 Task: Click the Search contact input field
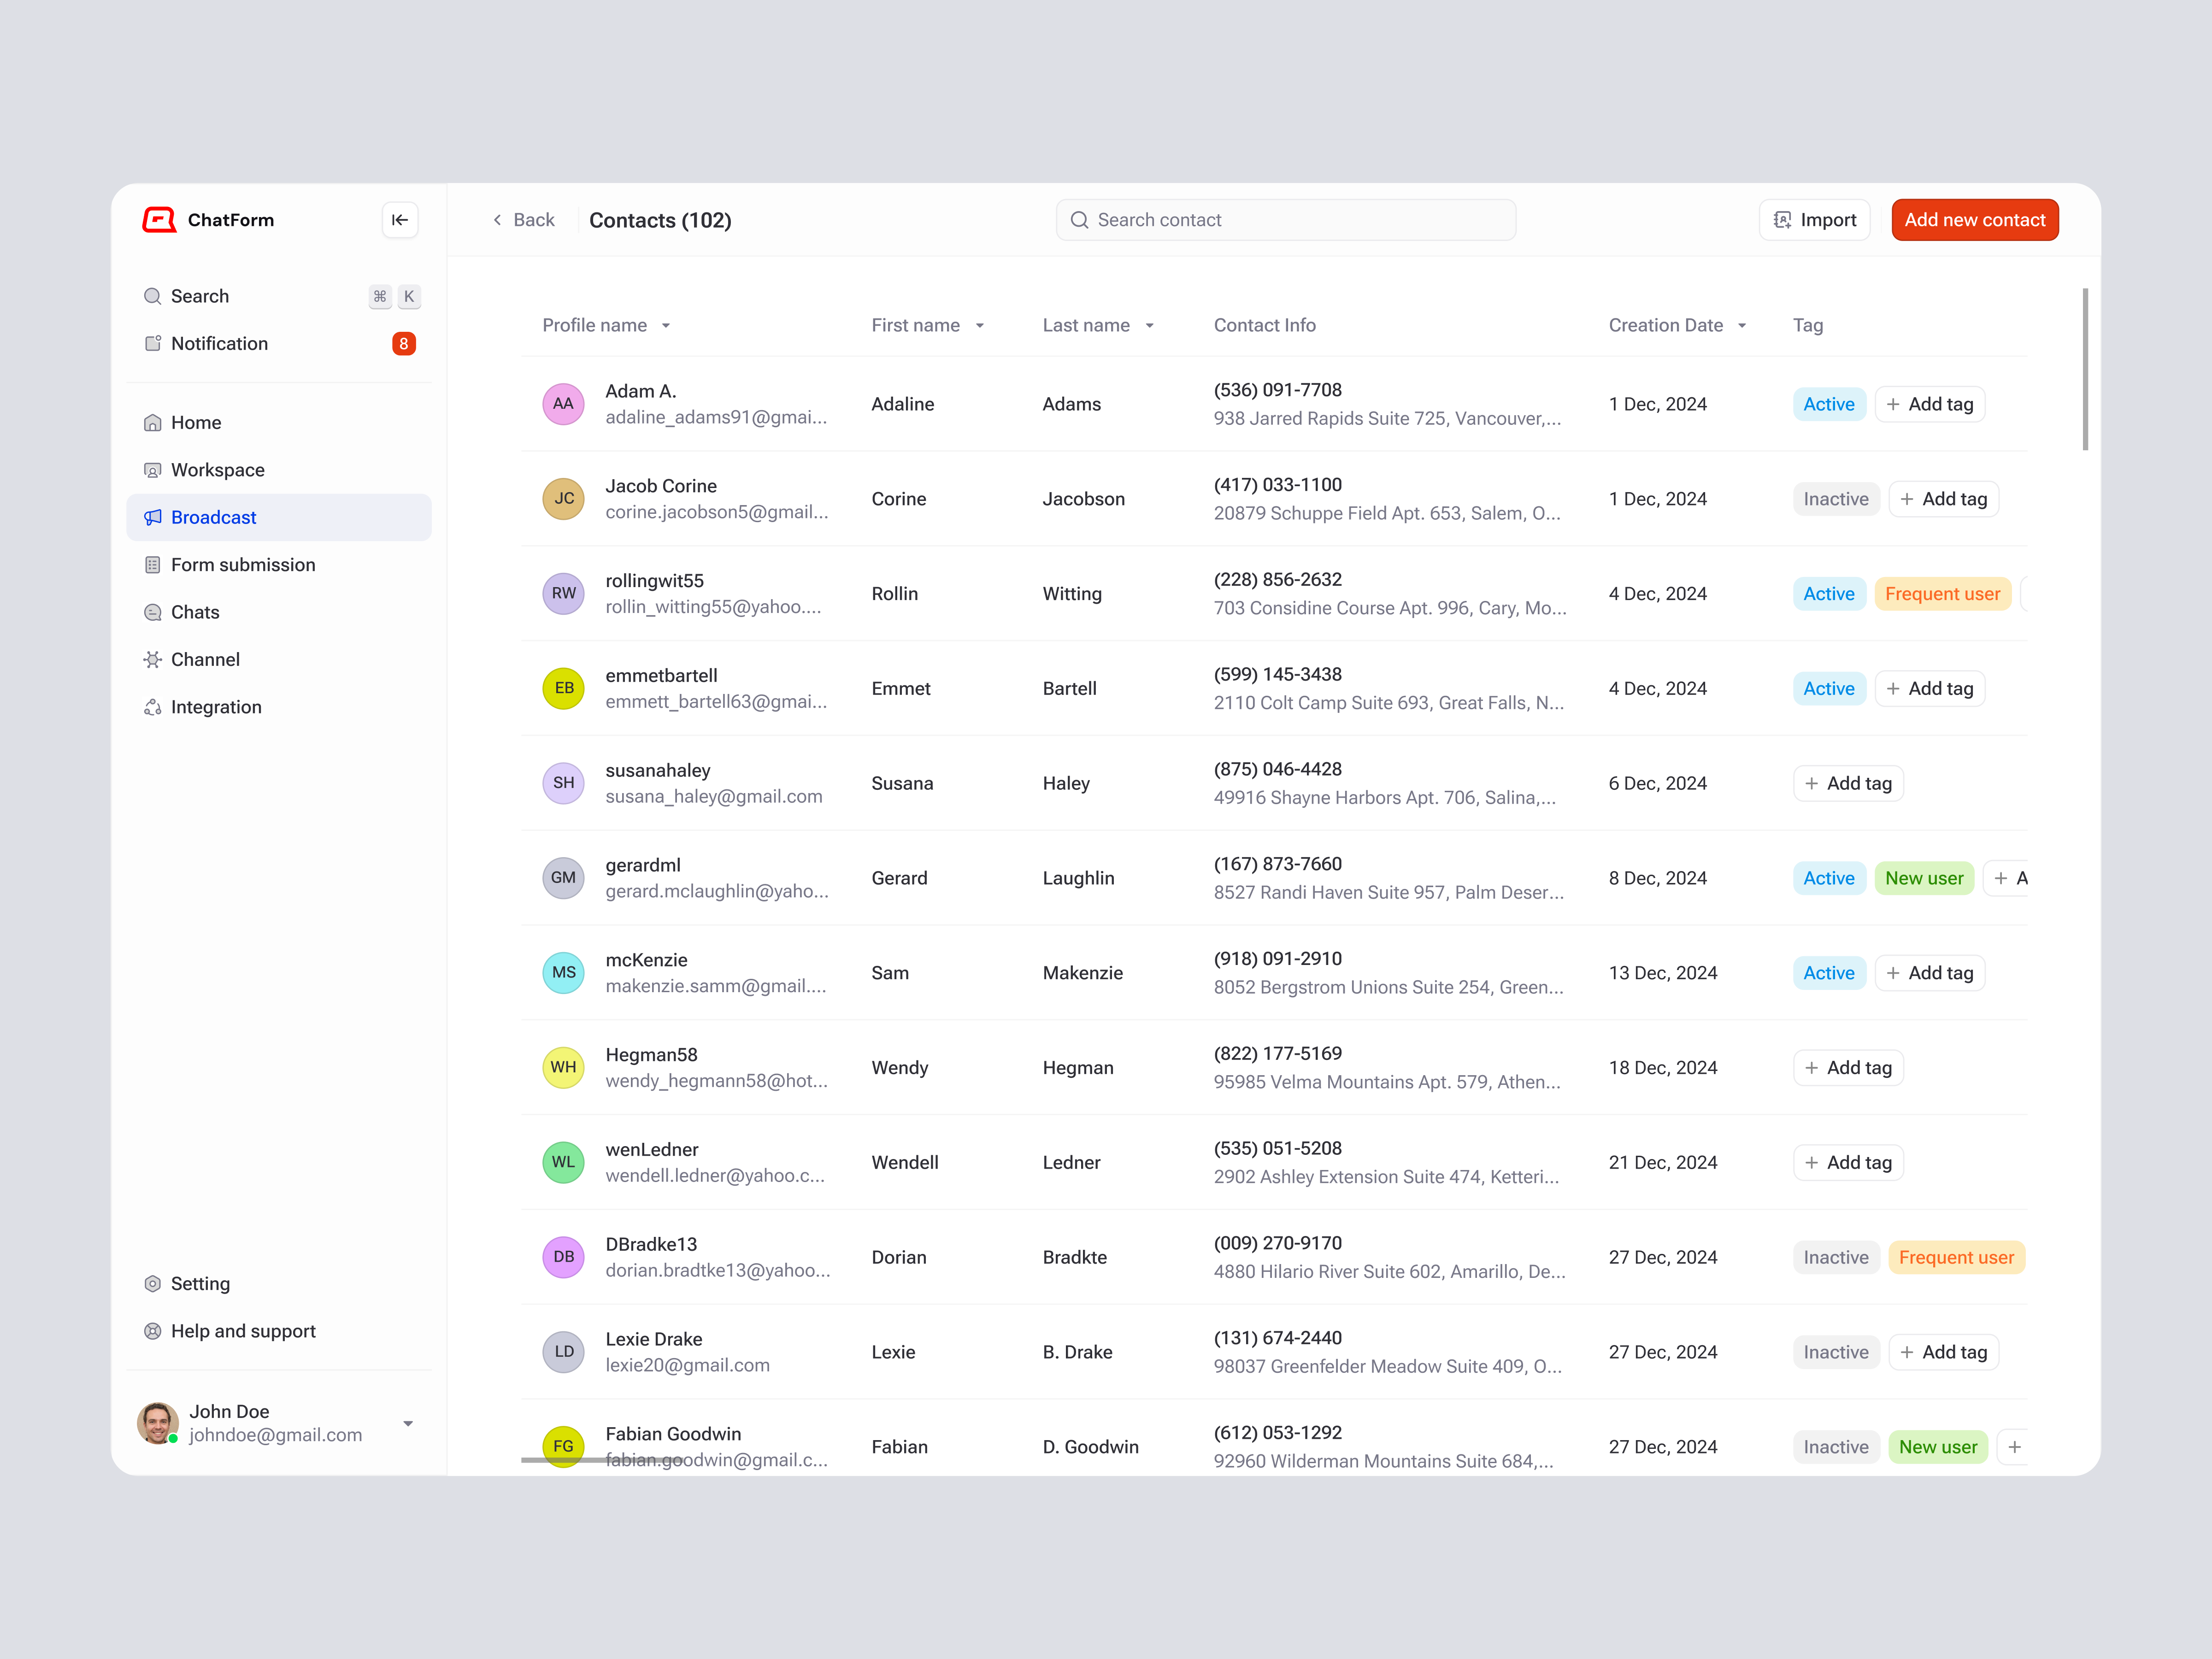point(1286,219)
